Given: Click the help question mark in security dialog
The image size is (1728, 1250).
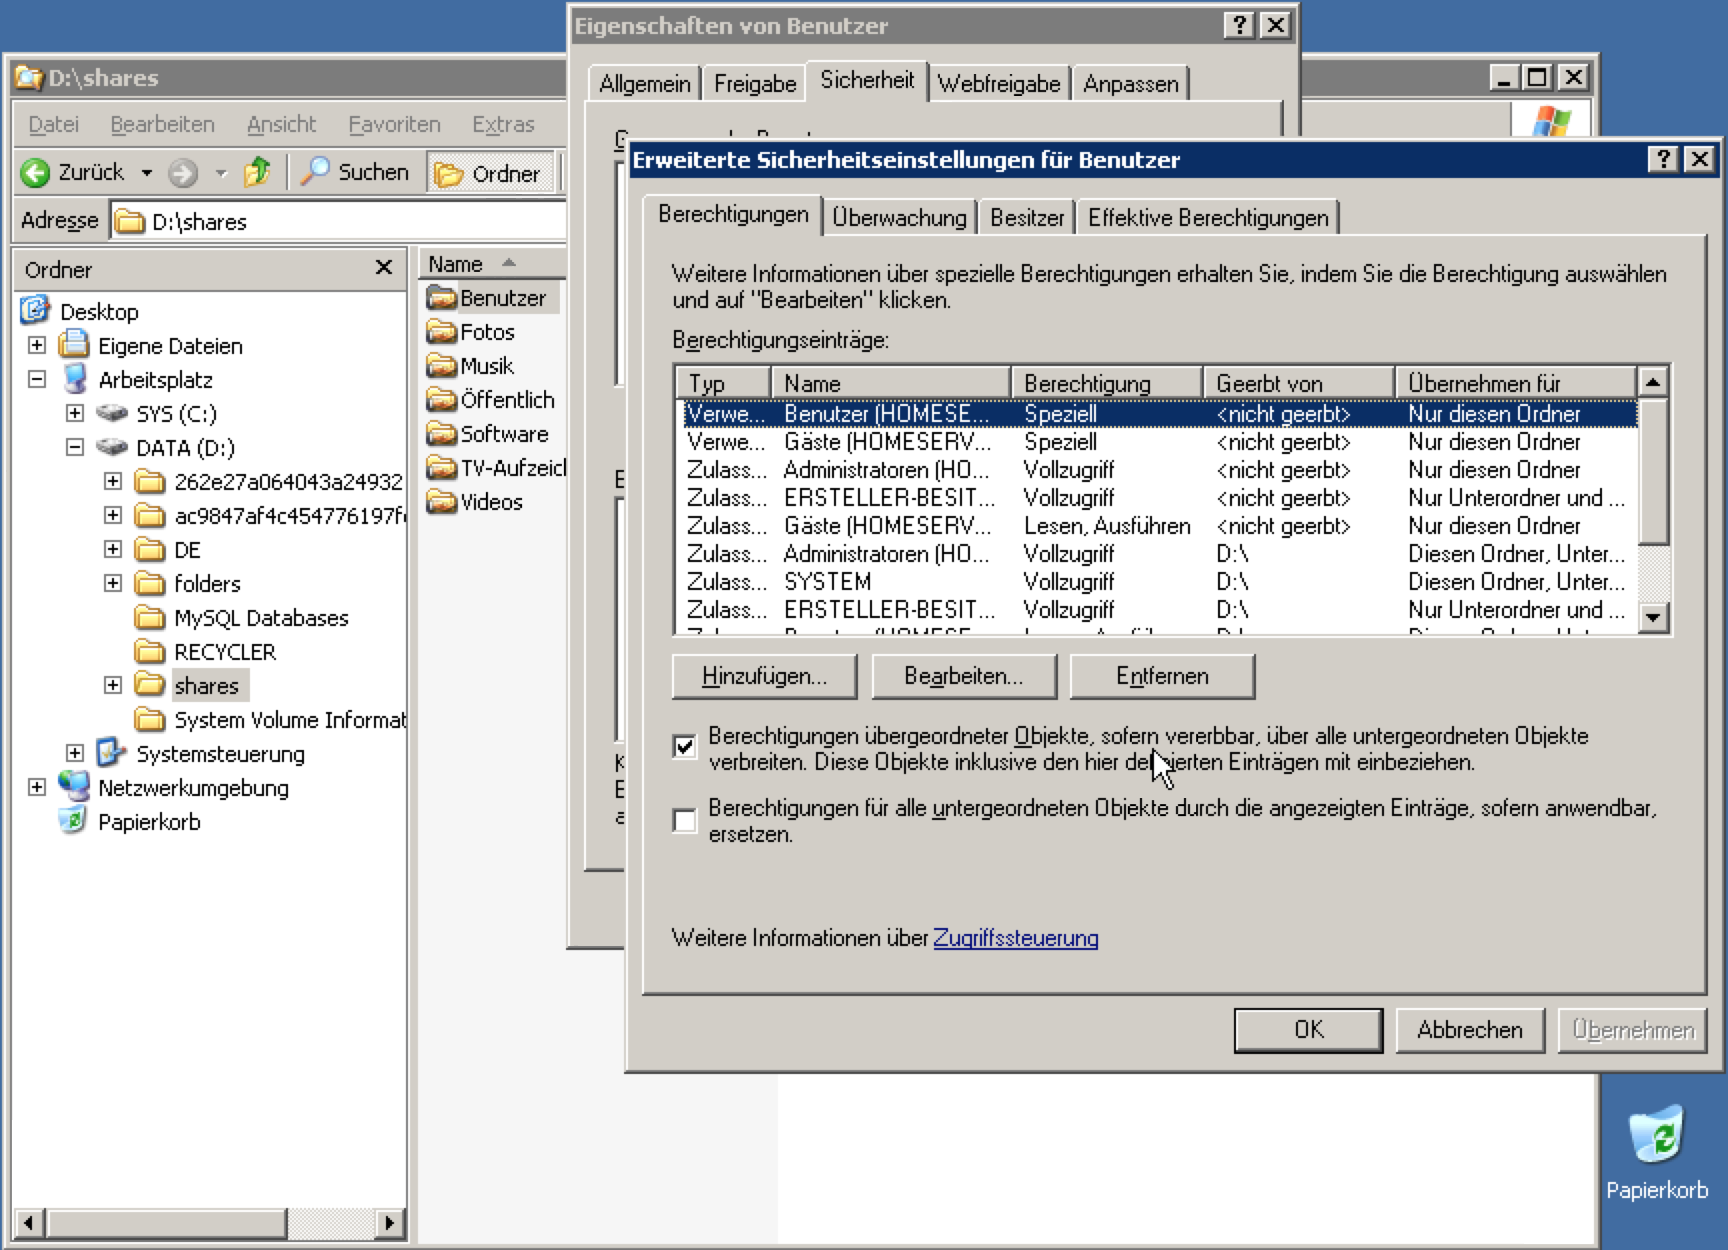Looking at the screenshot, I should 1662,159.
